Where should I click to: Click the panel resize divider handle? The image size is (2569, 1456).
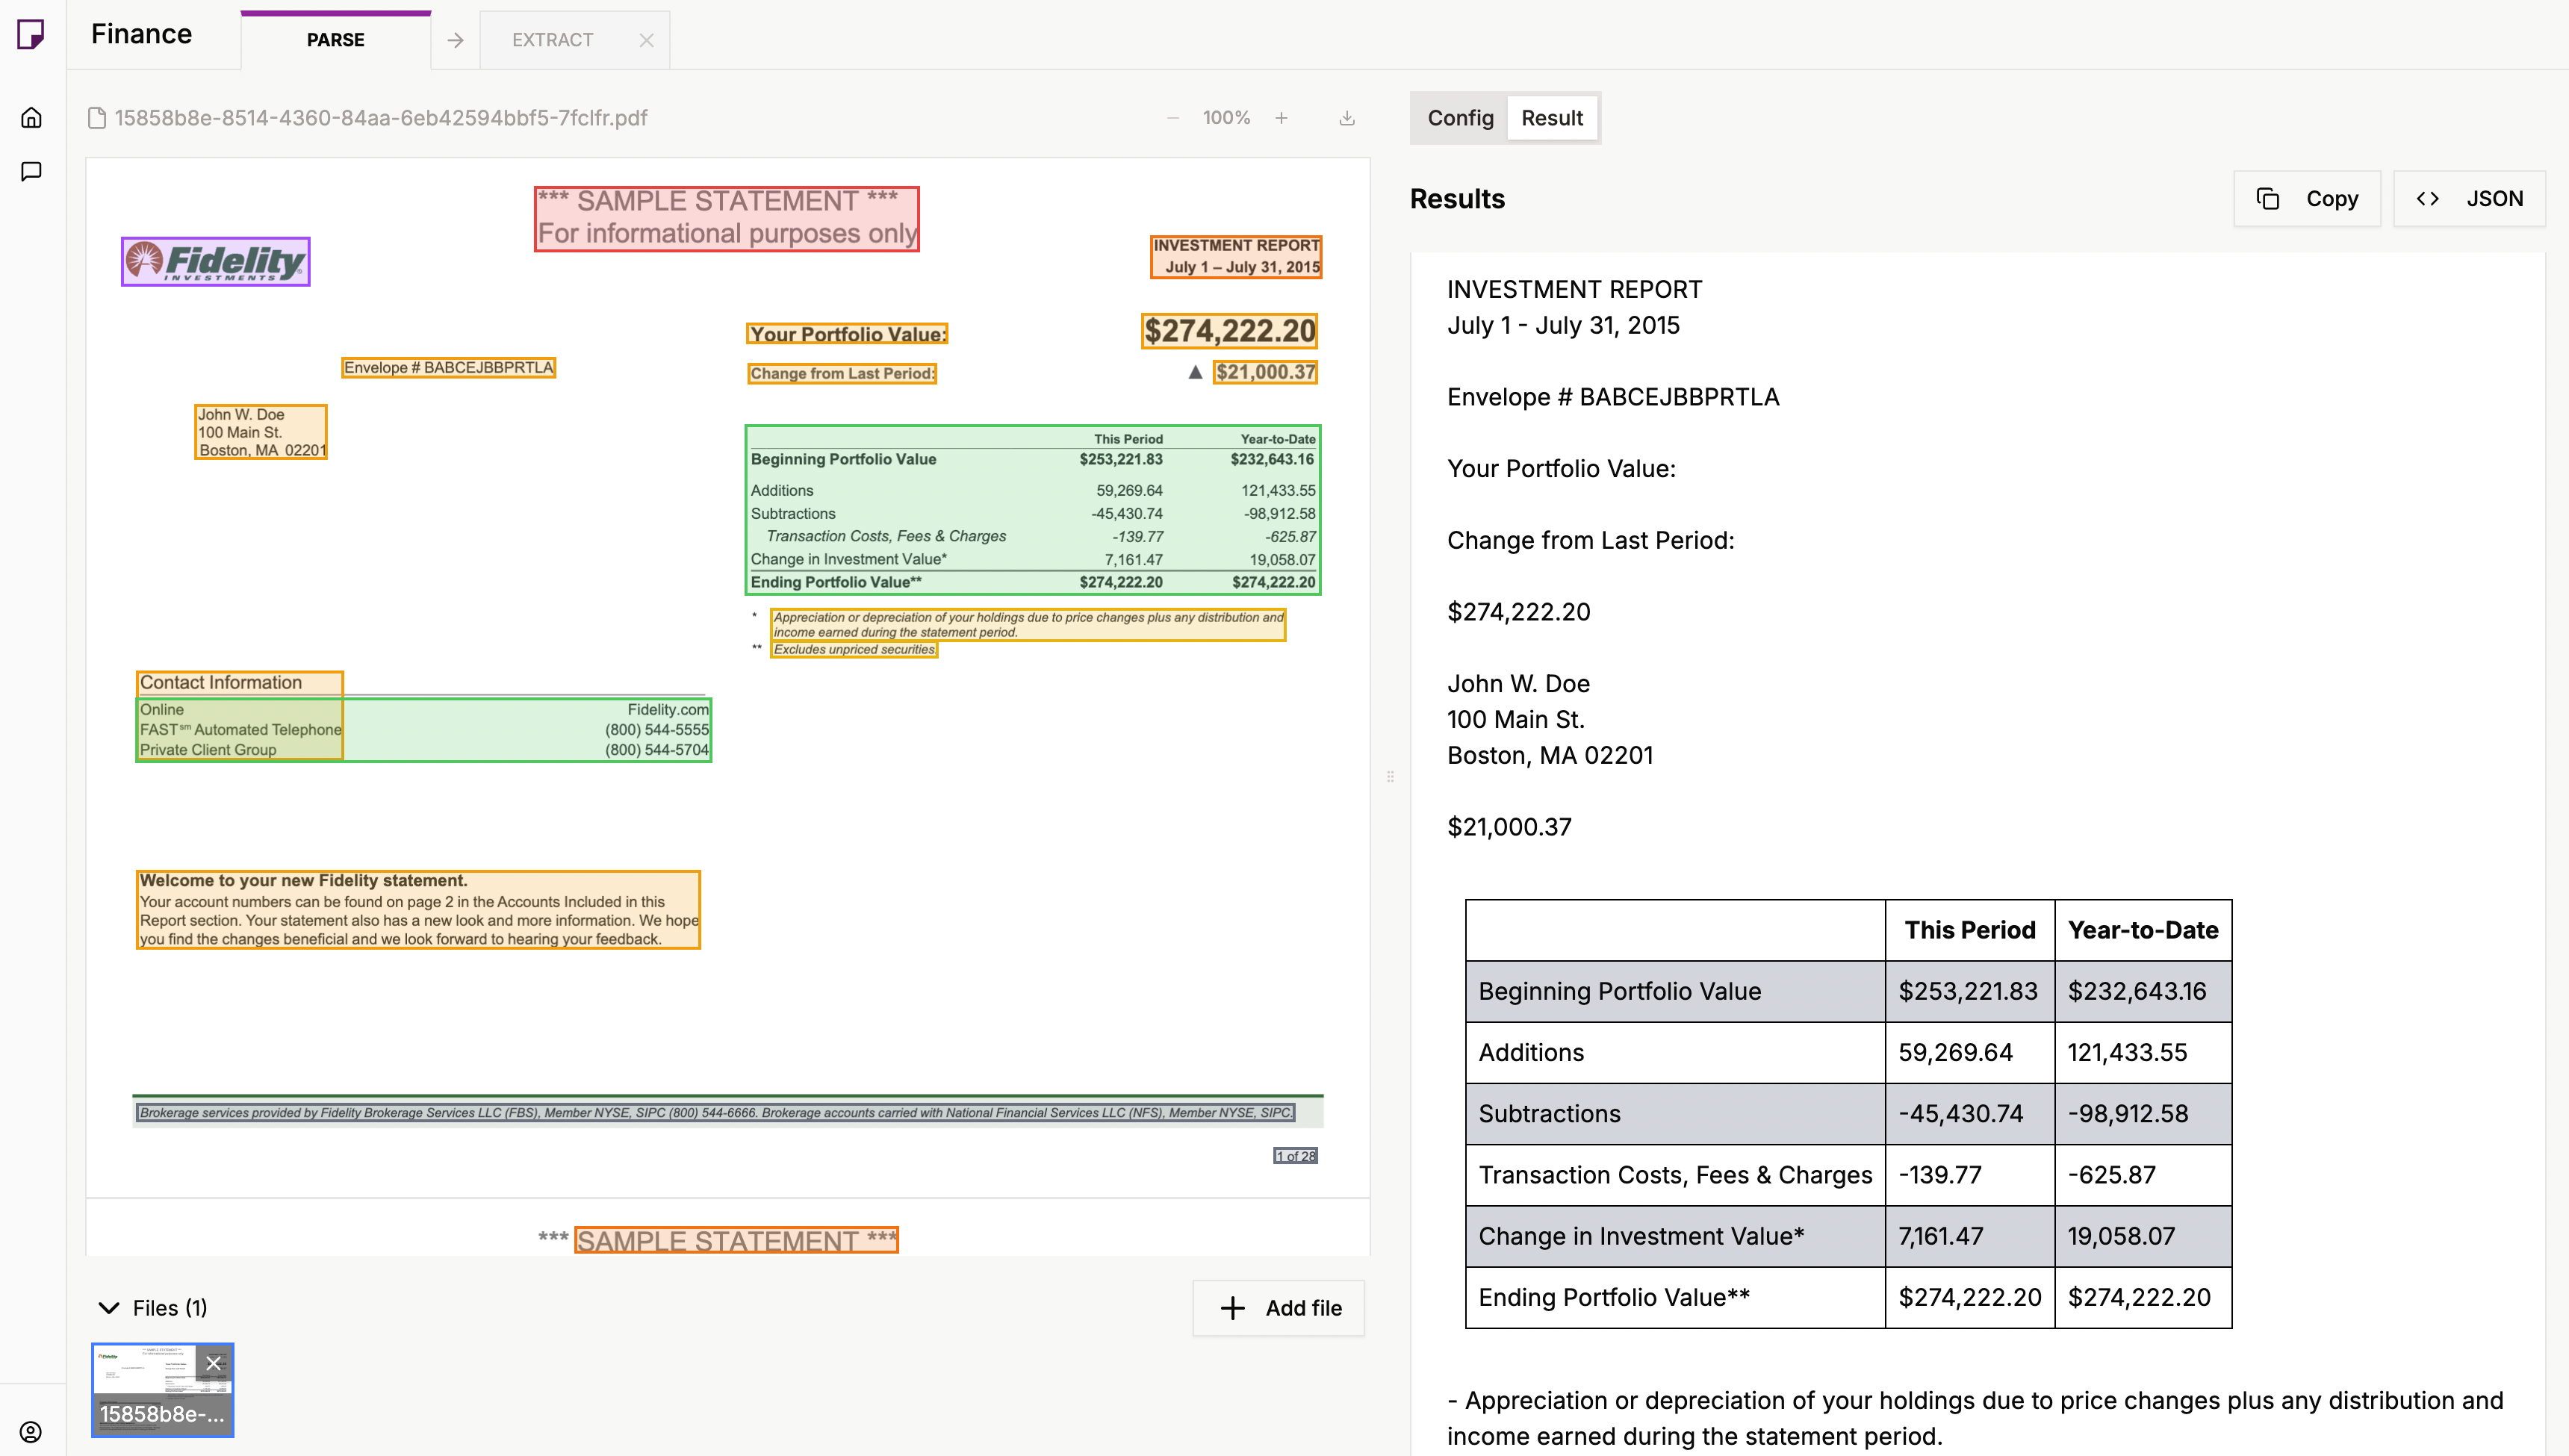(x=1390, y=776)
